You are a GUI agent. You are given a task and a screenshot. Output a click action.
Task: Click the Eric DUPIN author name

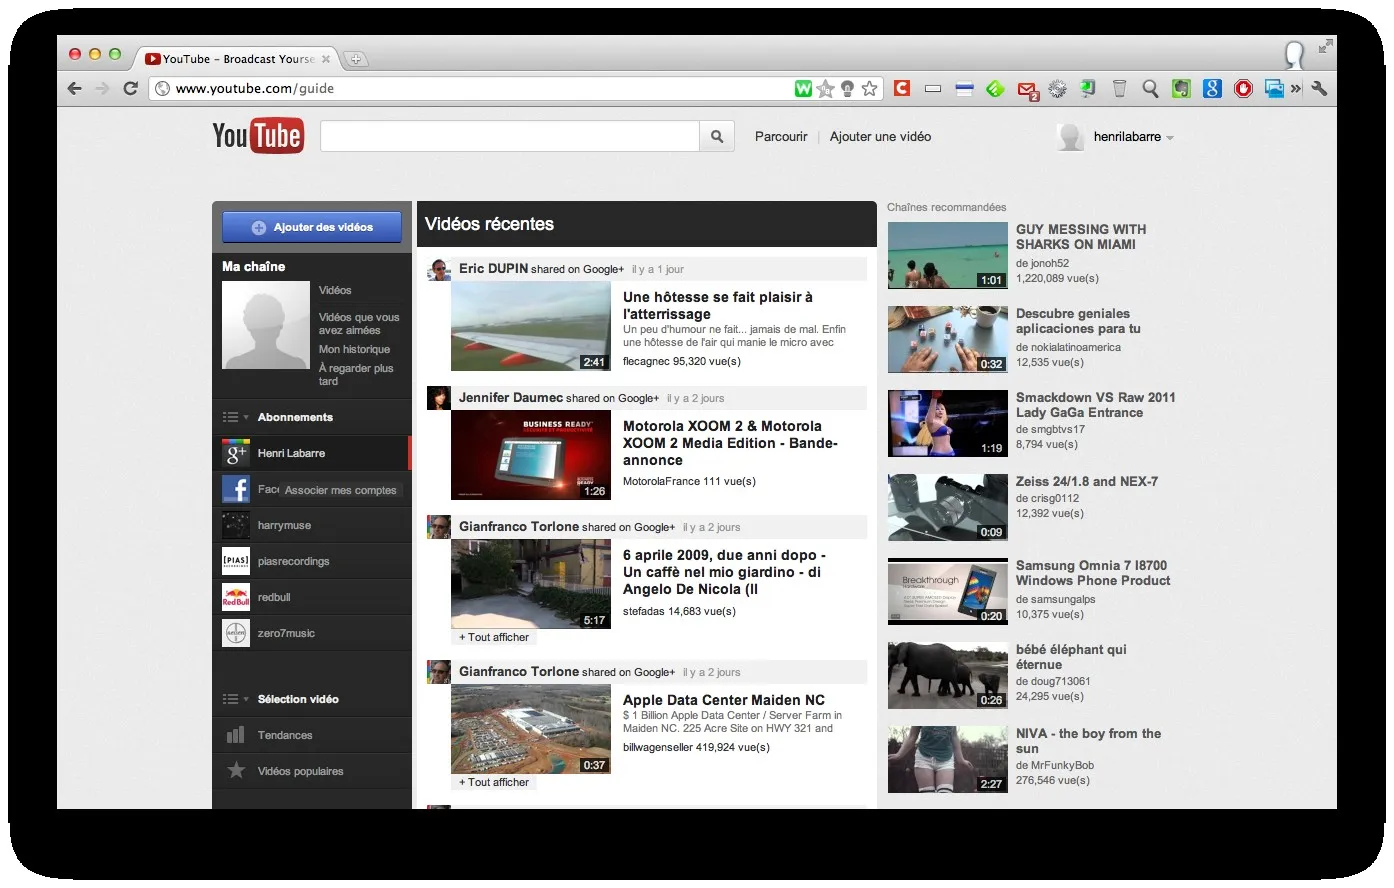pos(493,268)
